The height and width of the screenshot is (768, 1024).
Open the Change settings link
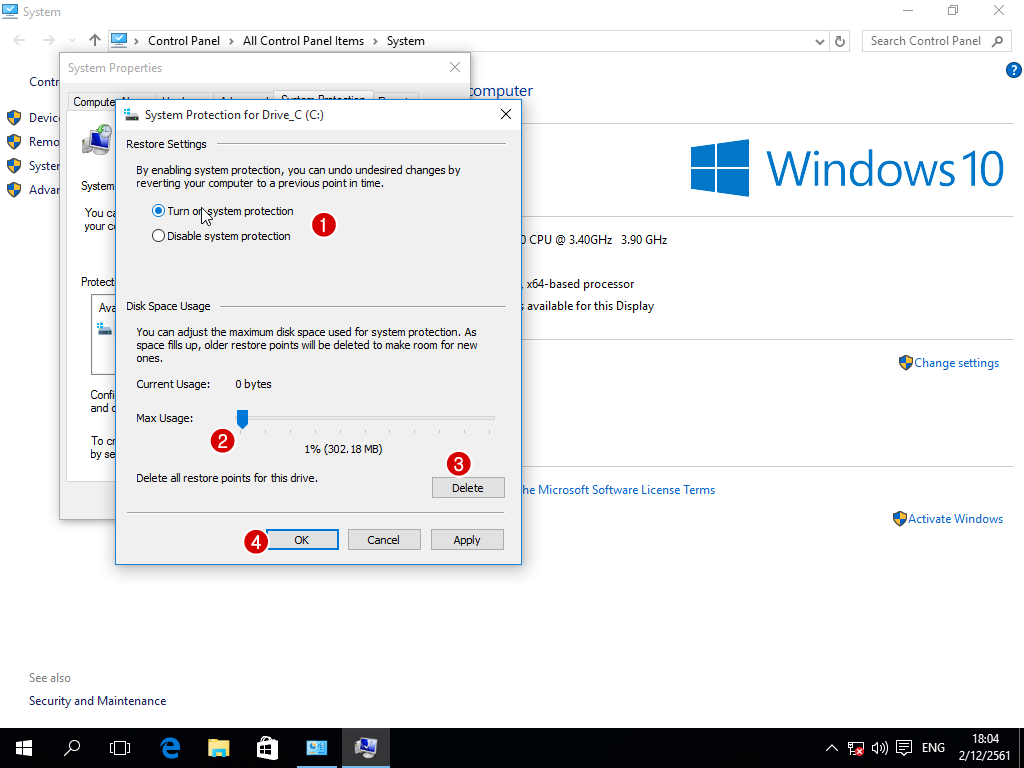pos(956,363)
